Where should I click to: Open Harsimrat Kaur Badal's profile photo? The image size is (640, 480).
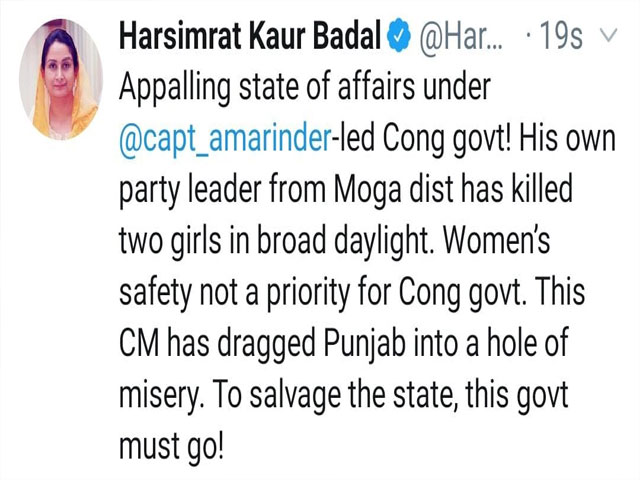[61, 79]
